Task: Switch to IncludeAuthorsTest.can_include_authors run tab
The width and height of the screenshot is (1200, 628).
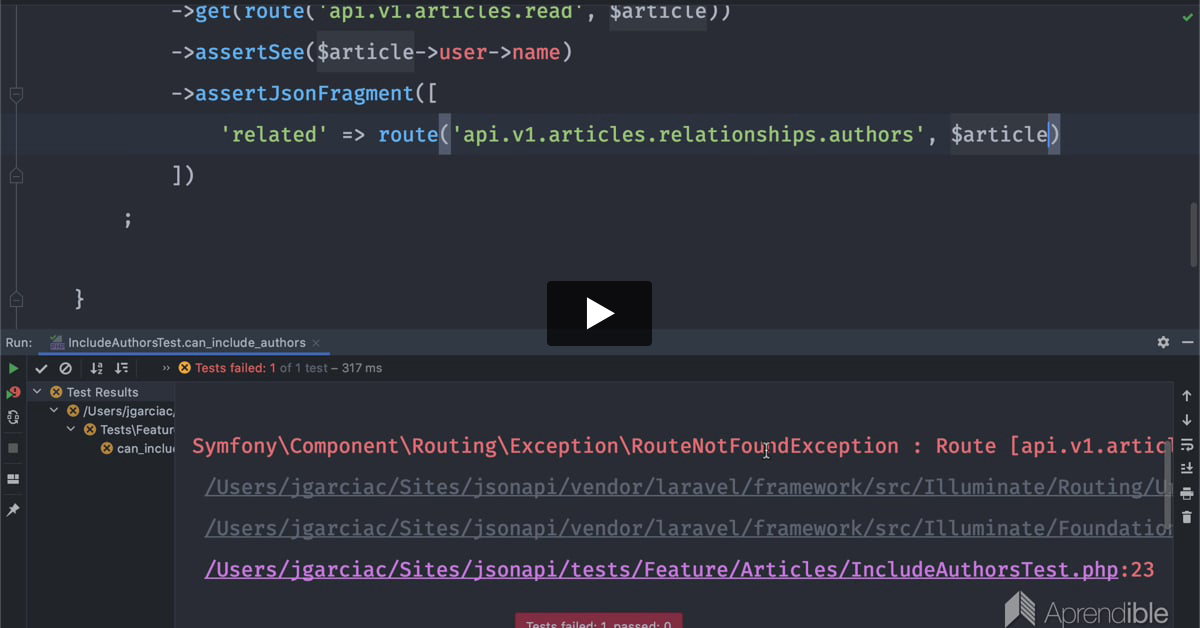Action: pos(186,342)
